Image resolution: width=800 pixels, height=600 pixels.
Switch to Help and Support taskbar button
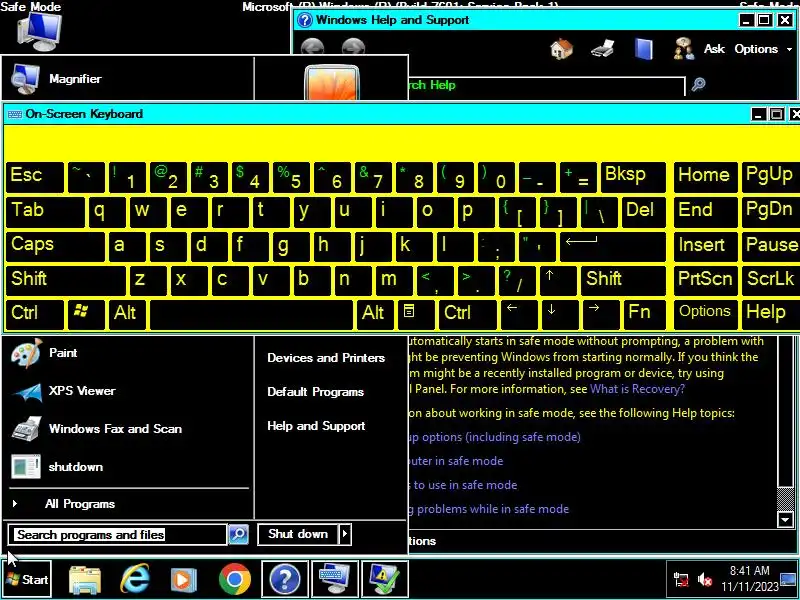coord(285,579)
